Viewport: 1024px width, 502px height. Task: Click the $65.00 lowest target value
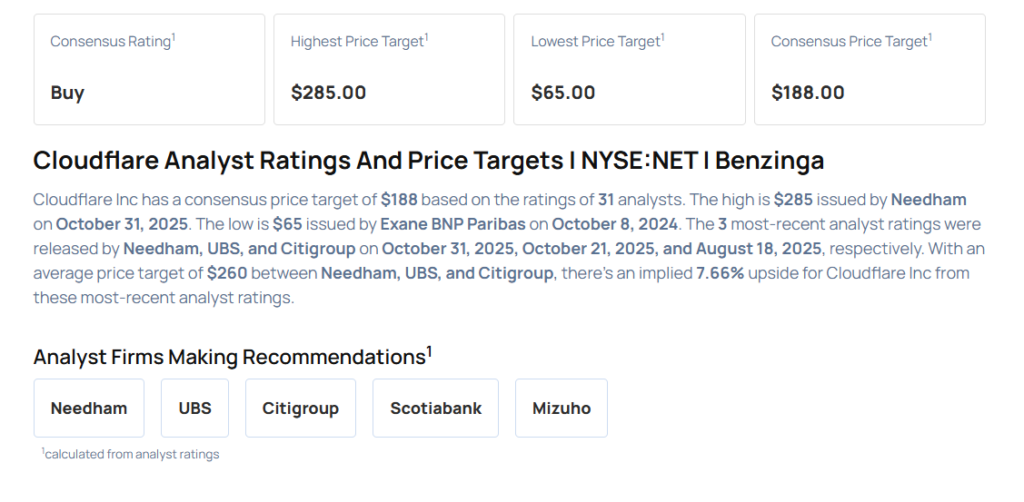coord(563,93)
